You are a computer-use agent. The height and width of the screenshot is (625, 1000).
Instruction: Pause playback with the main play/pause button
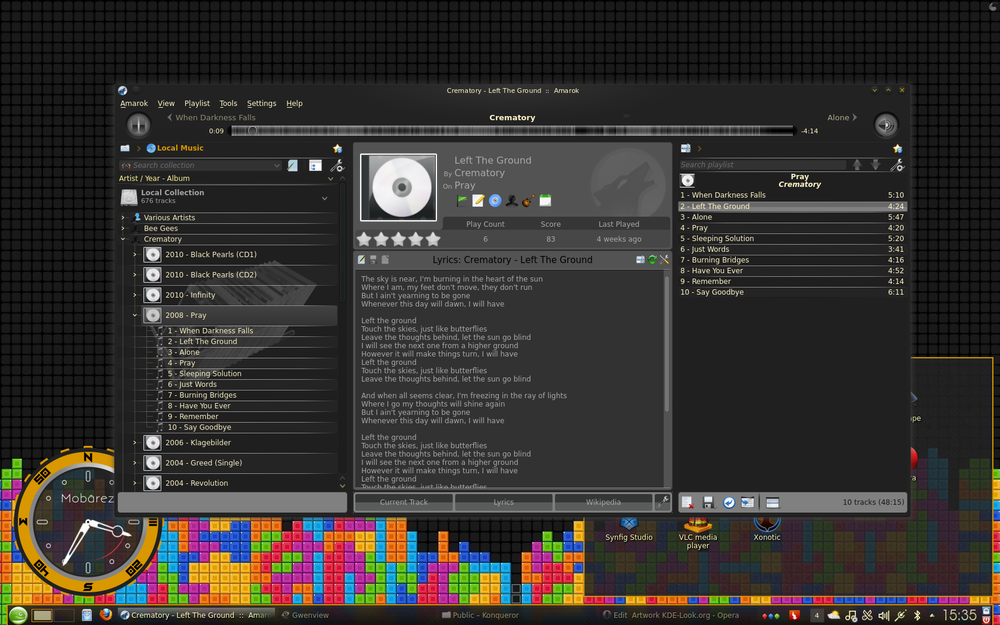pyautogui.click(x=138, y=125)
